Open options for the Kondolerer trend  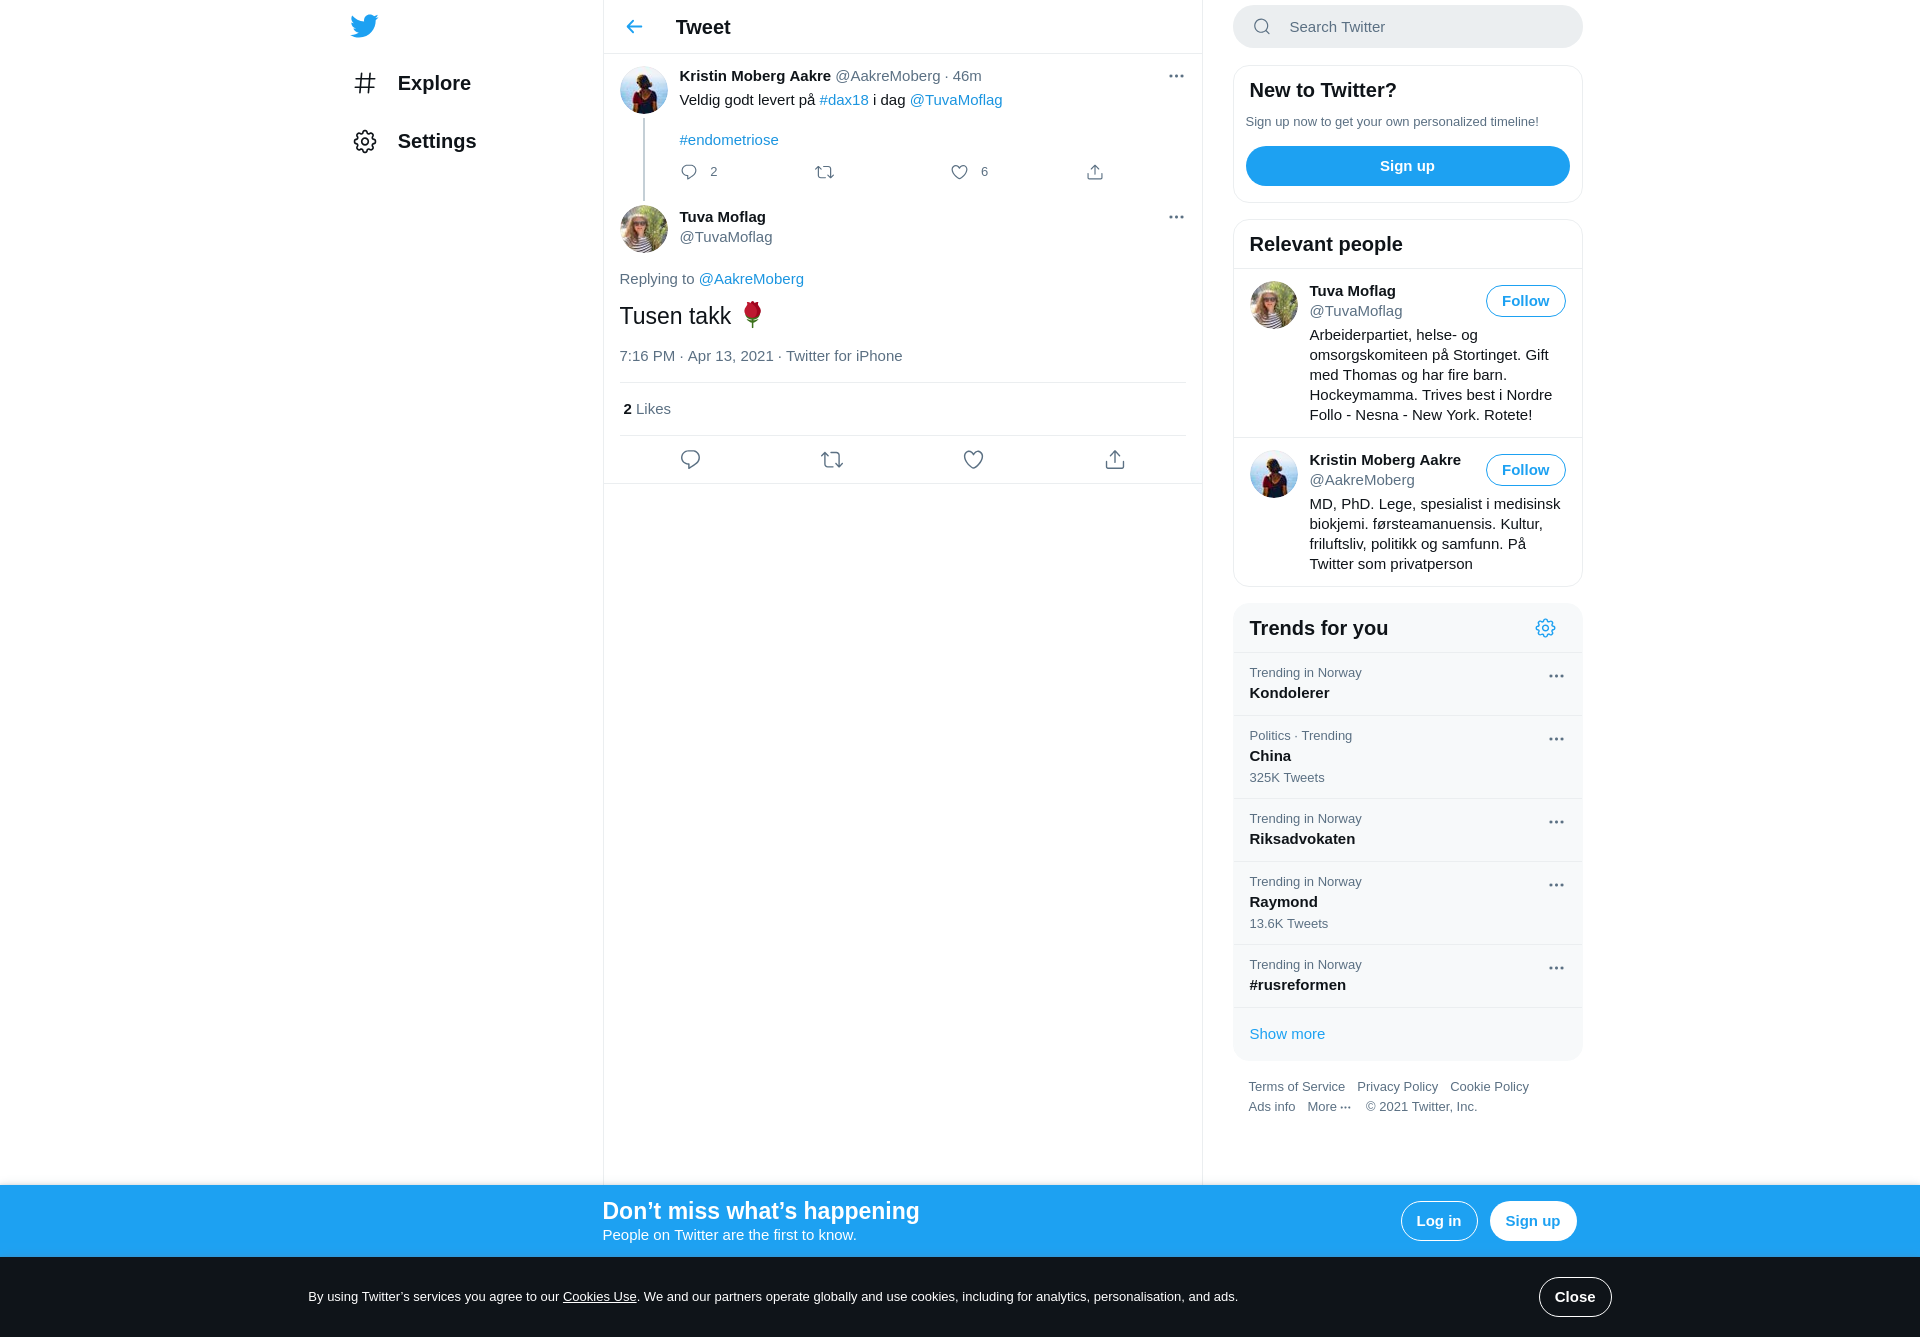[x=1556, y=676]
